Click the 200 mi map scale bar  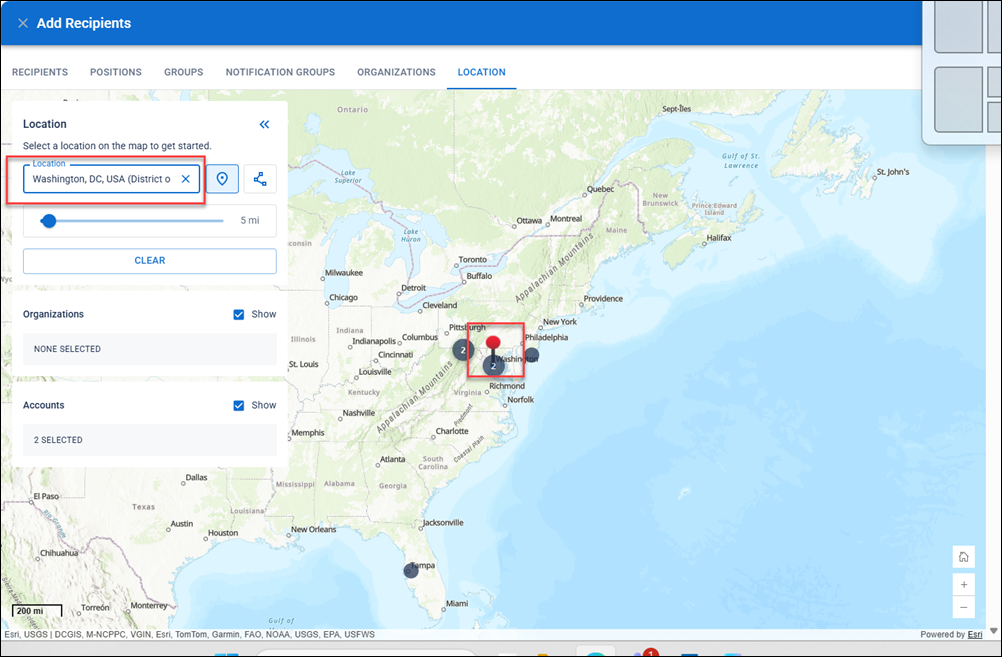(x=37, y=610)
